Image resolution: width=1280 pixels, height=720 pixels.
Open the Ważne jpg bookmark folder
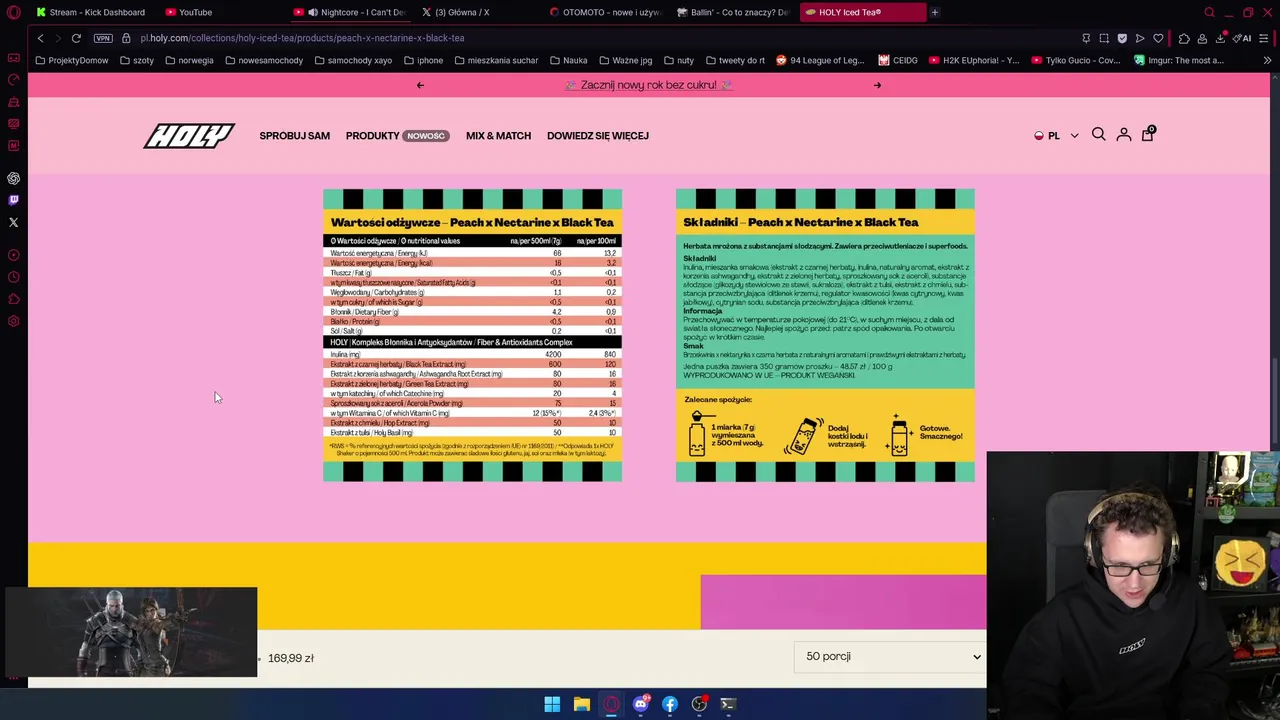pyautogui.click(x=625, y=60)
